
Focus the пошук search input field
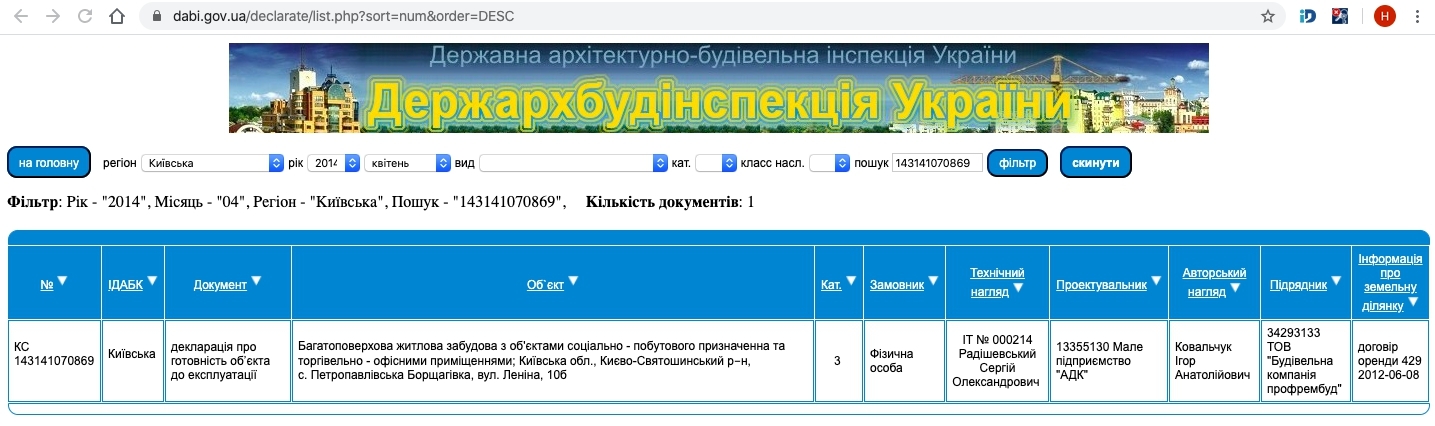(937, 163)
